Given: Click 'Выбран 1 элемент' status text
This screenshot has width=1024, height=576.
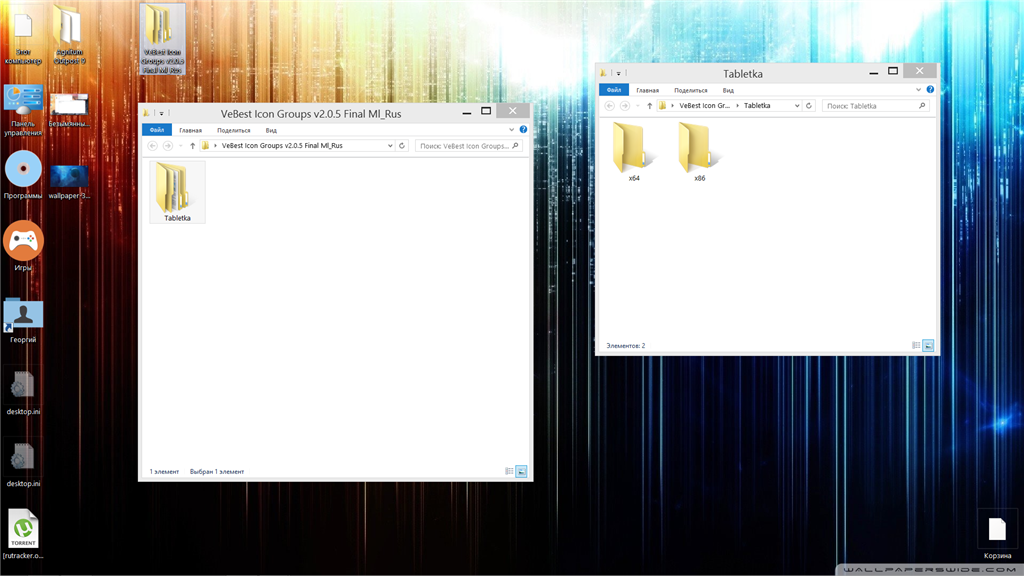Looking at the screenshot, I should tap(217, 472).
